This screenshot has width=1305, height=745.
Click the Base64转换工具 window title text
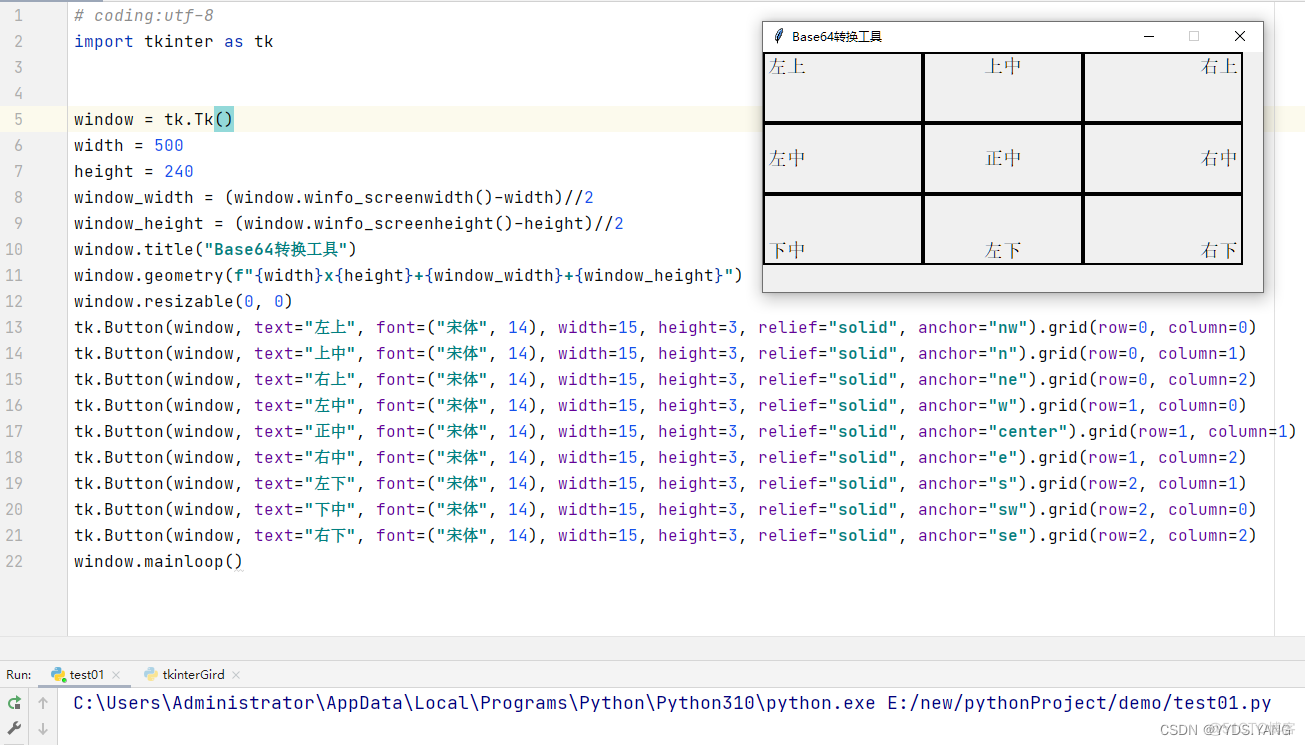[x=837, y=36]
